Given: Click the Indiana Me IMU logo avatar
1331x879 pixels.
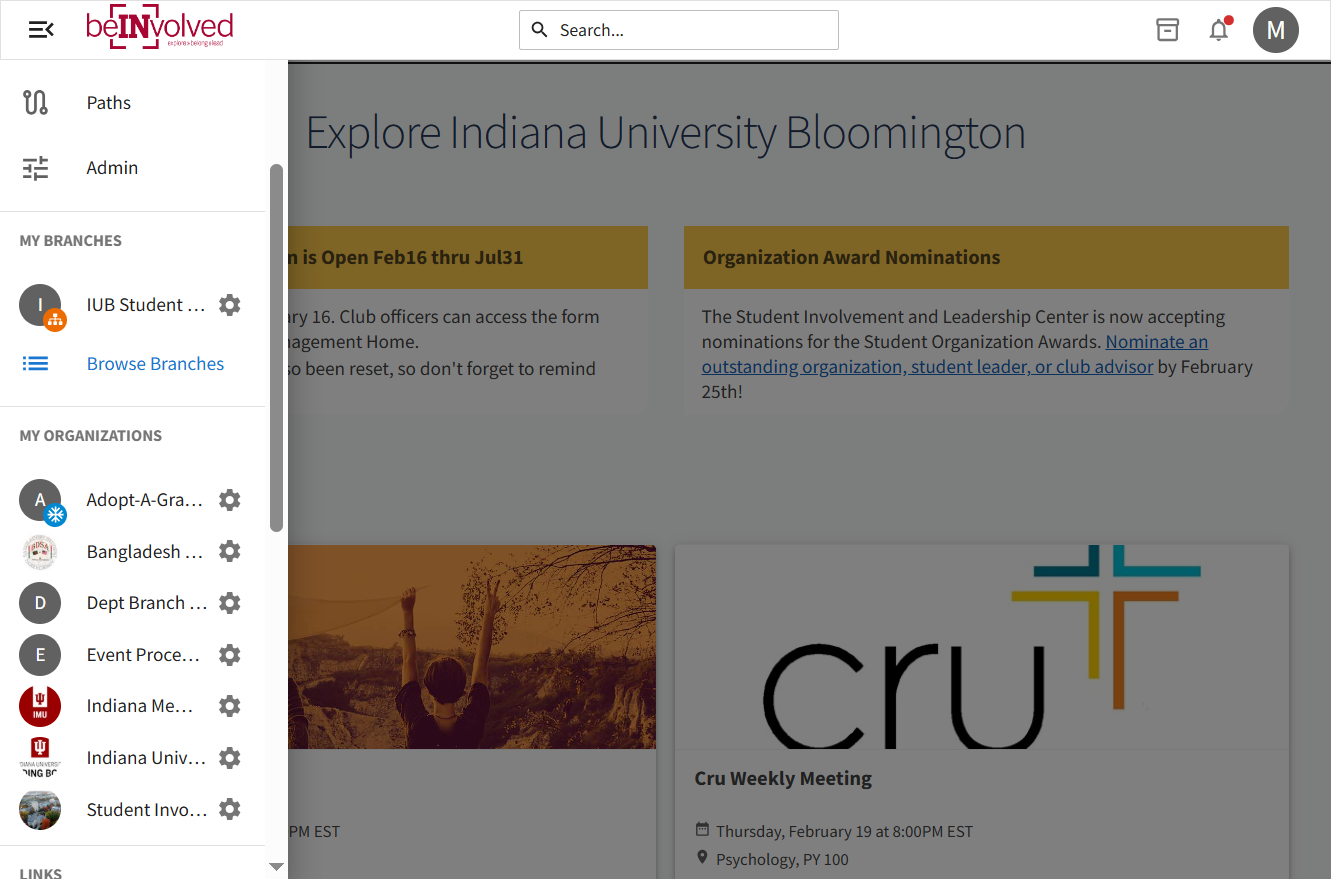Looking at the screenshot, I should tap(40, 706).
